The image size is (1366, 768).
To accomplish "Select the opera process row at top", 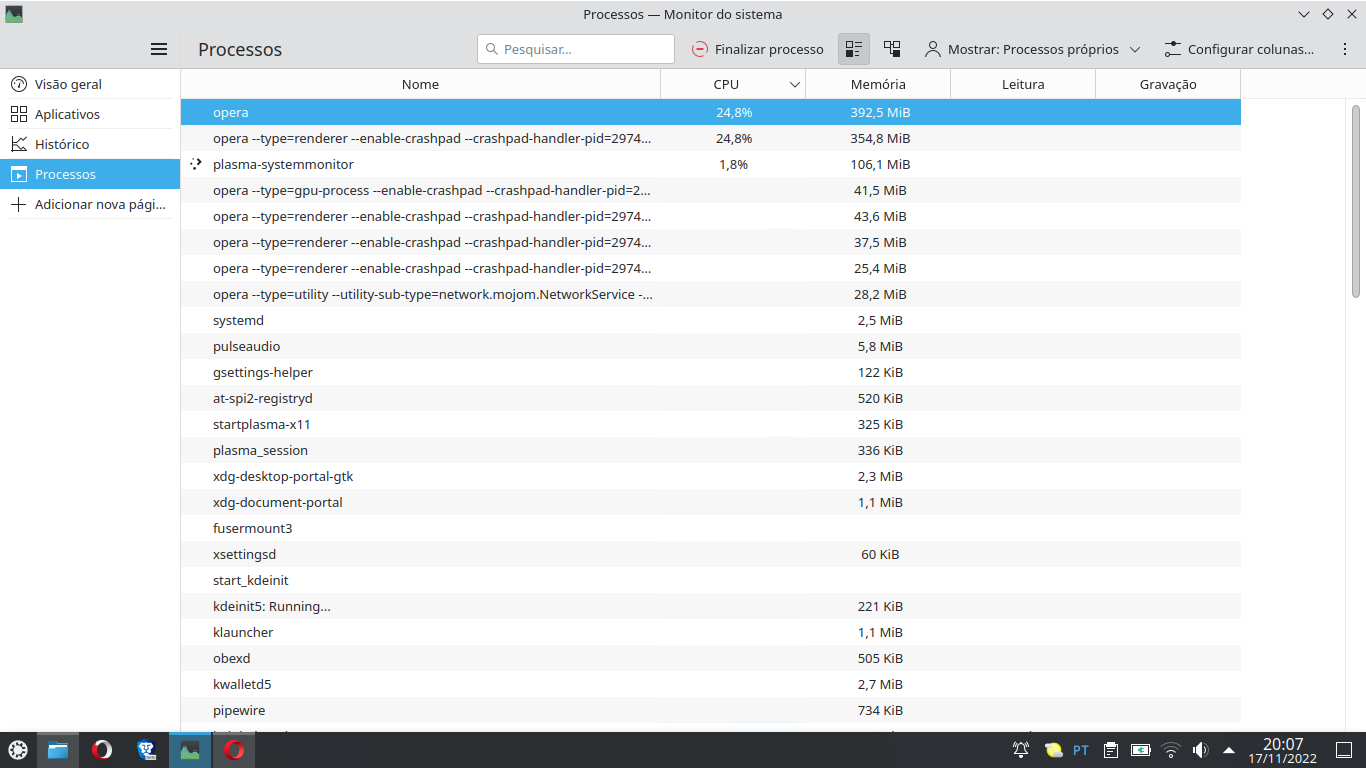I will click(x=711, y=112).
